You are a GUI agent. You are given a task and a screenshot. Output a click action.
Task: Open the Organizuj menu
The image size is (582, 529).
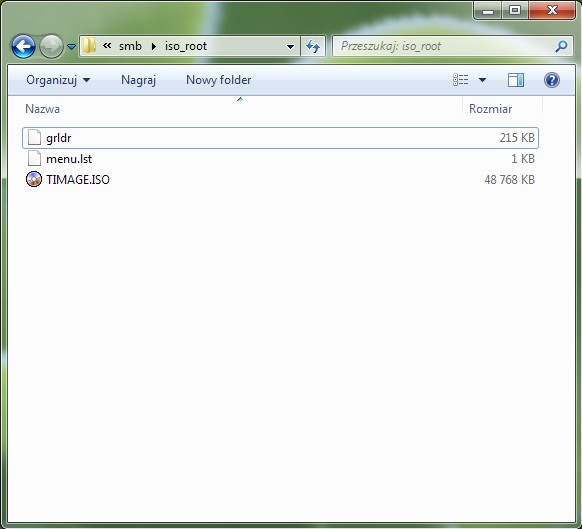coord(58,80)
